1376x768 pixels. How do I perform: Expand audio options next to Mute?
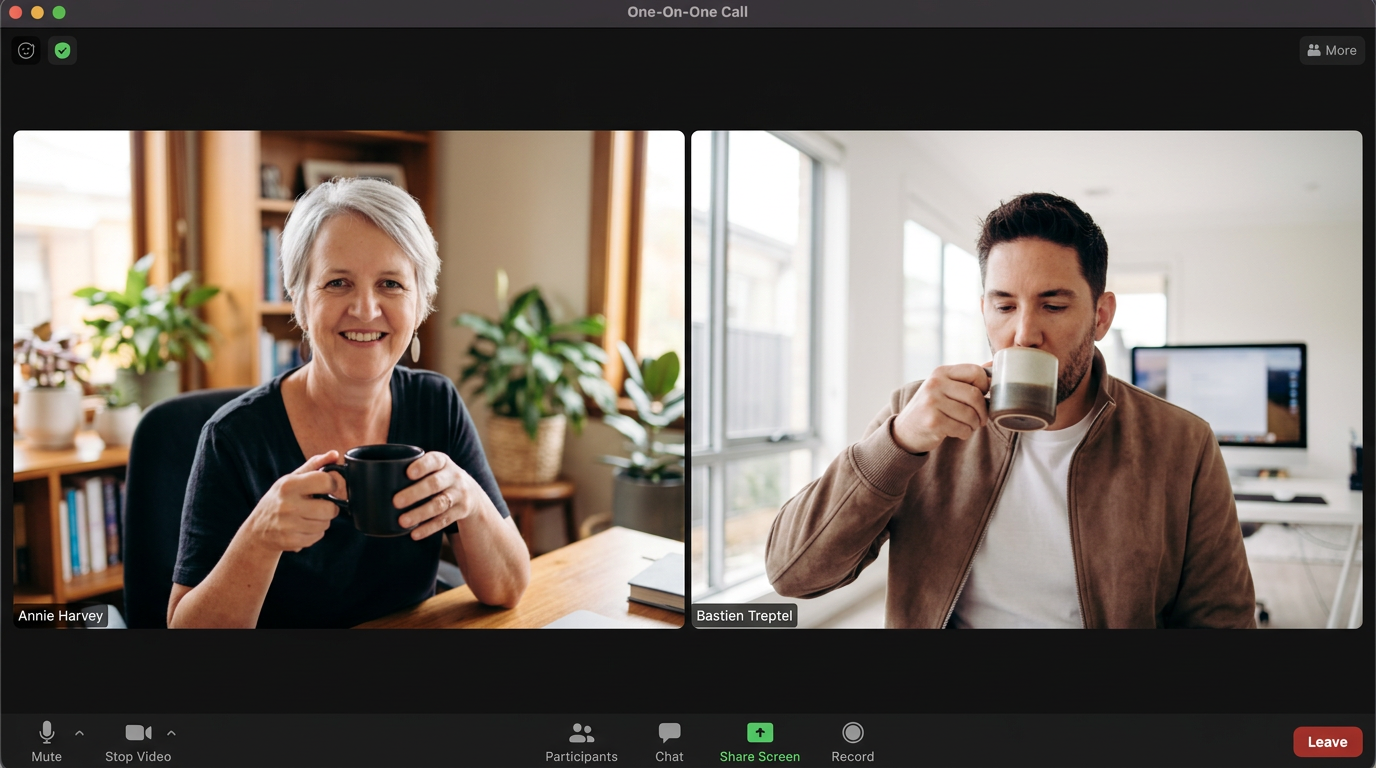click(x=80, y=733)
